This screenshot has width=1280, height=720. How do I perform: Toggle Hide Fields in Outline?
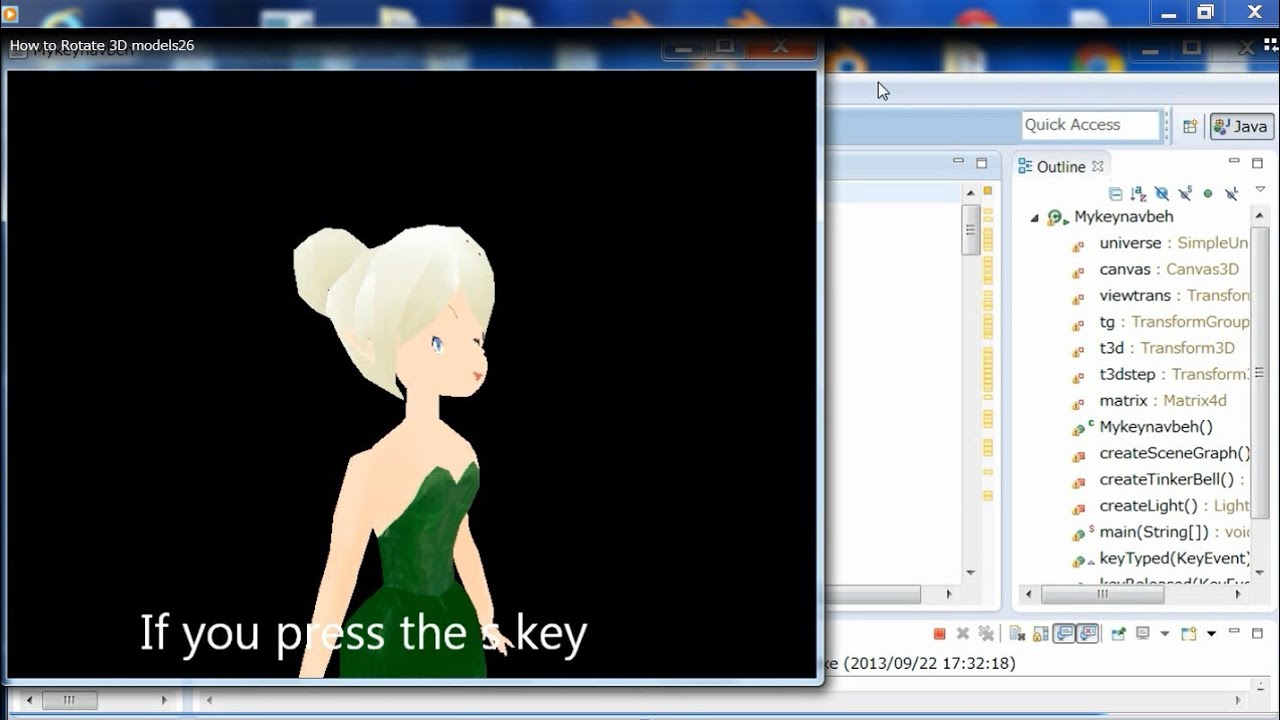1161,194
